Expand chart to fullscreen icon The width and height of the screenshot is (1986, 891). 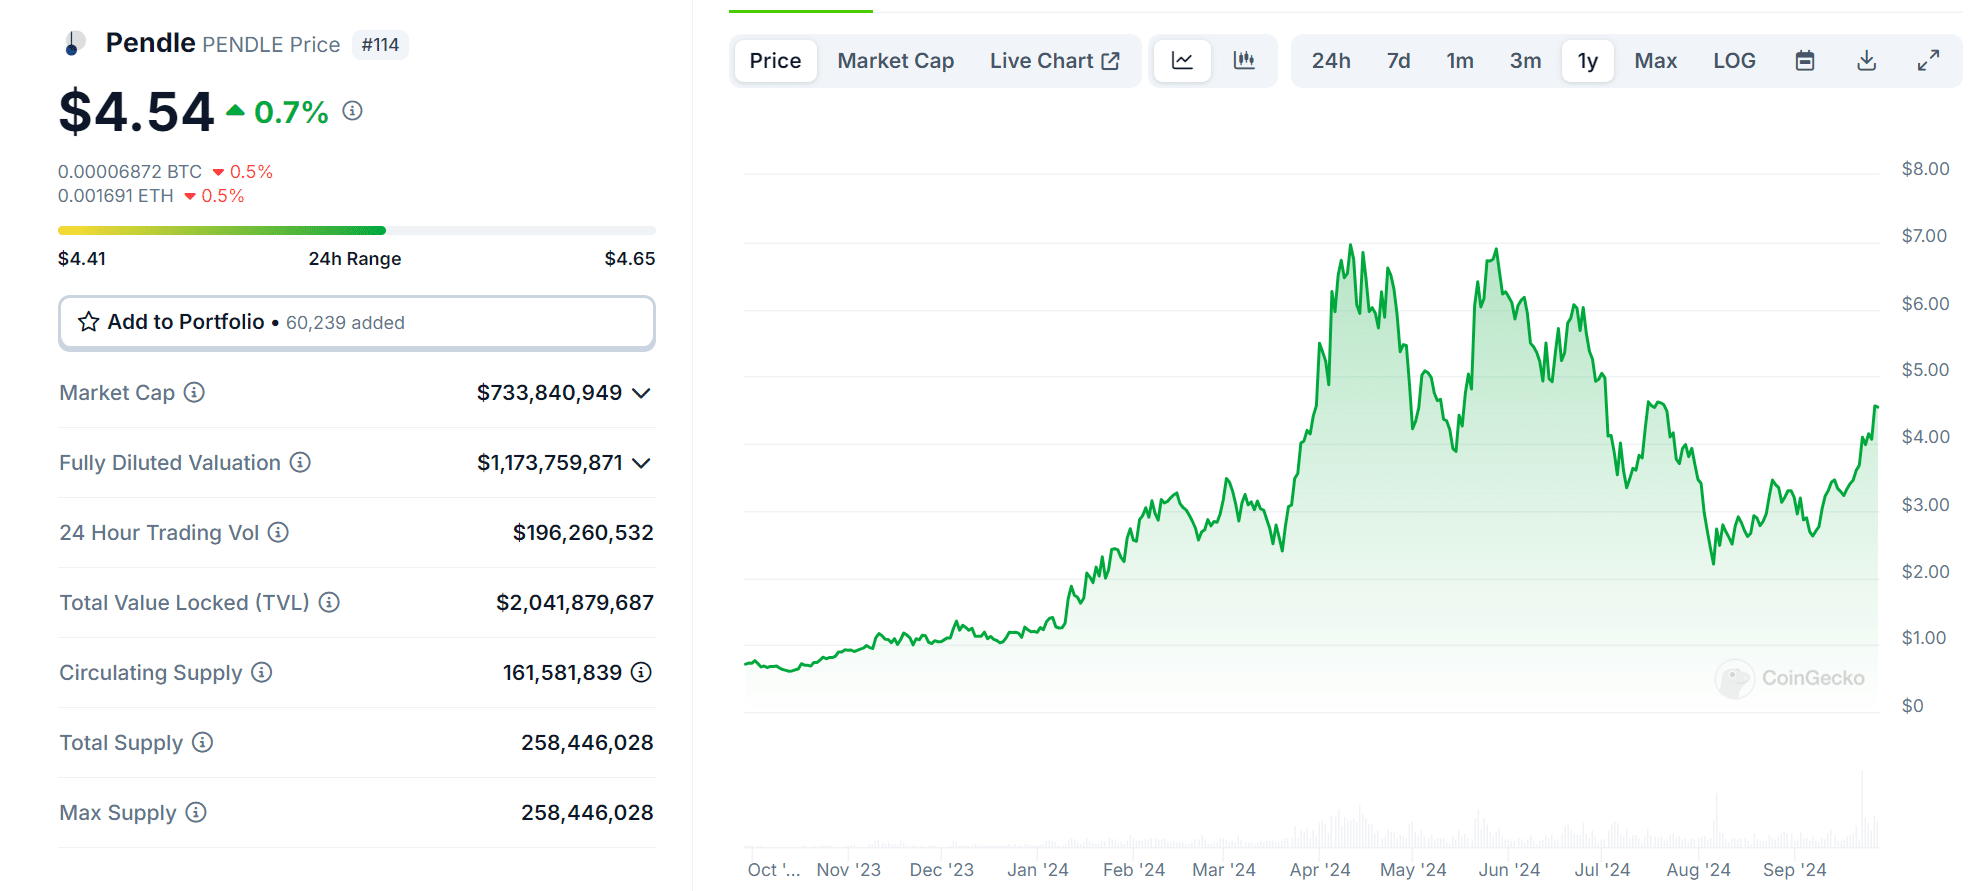tap(1928, 61)
